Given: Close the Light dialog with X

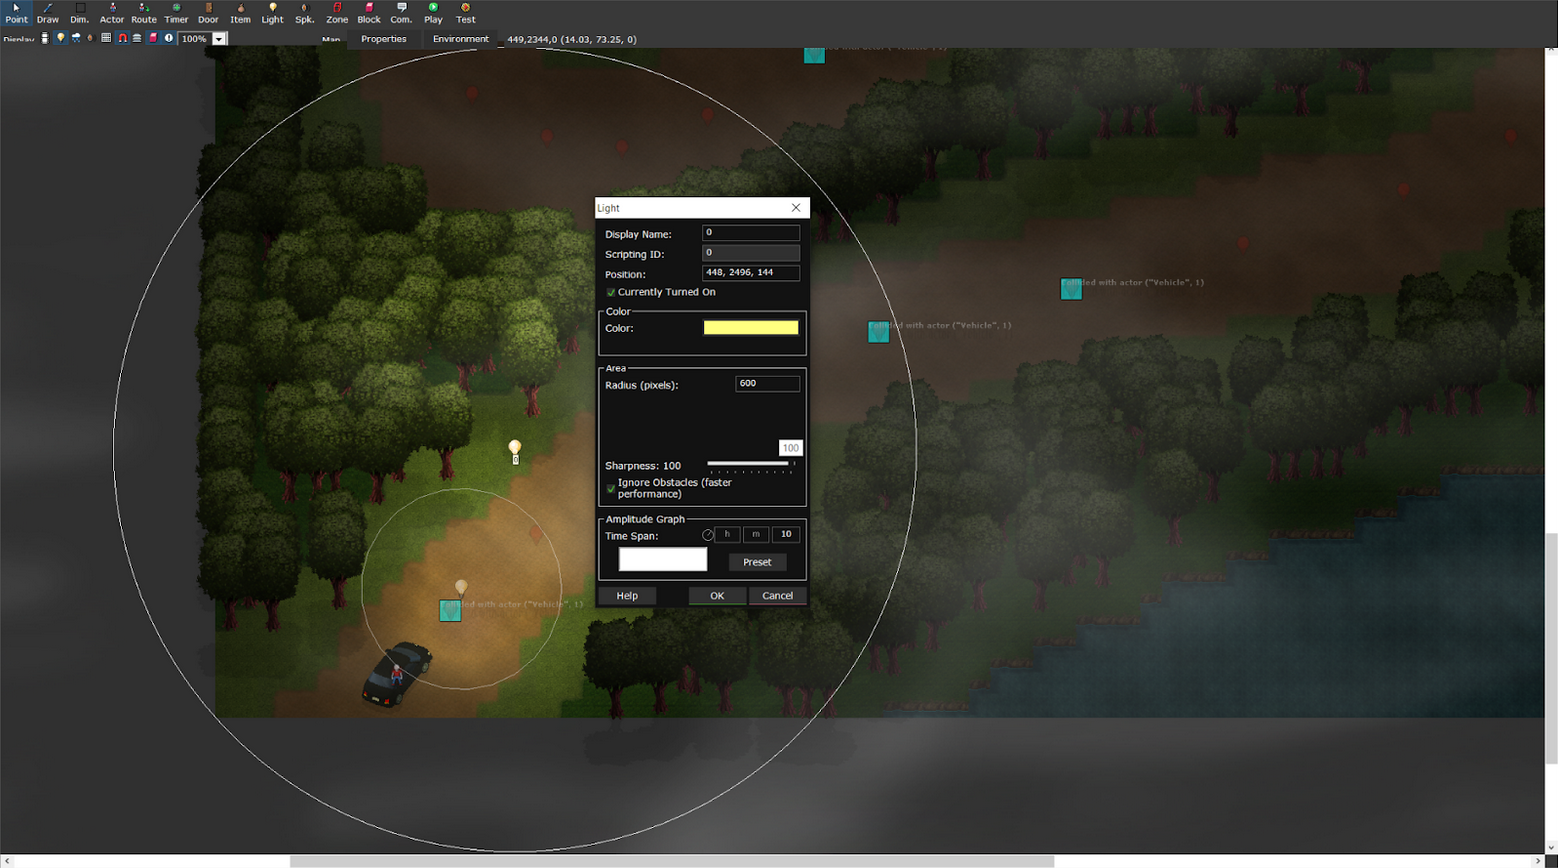Looking at the screenshot, I should click(x=796, y=208).
